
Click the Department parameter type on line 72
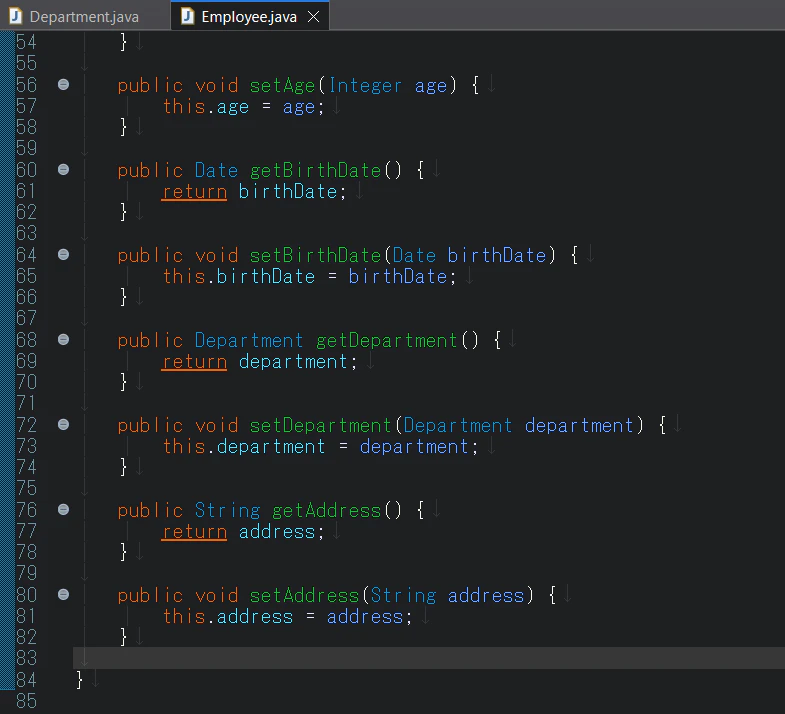coord(458,426)
